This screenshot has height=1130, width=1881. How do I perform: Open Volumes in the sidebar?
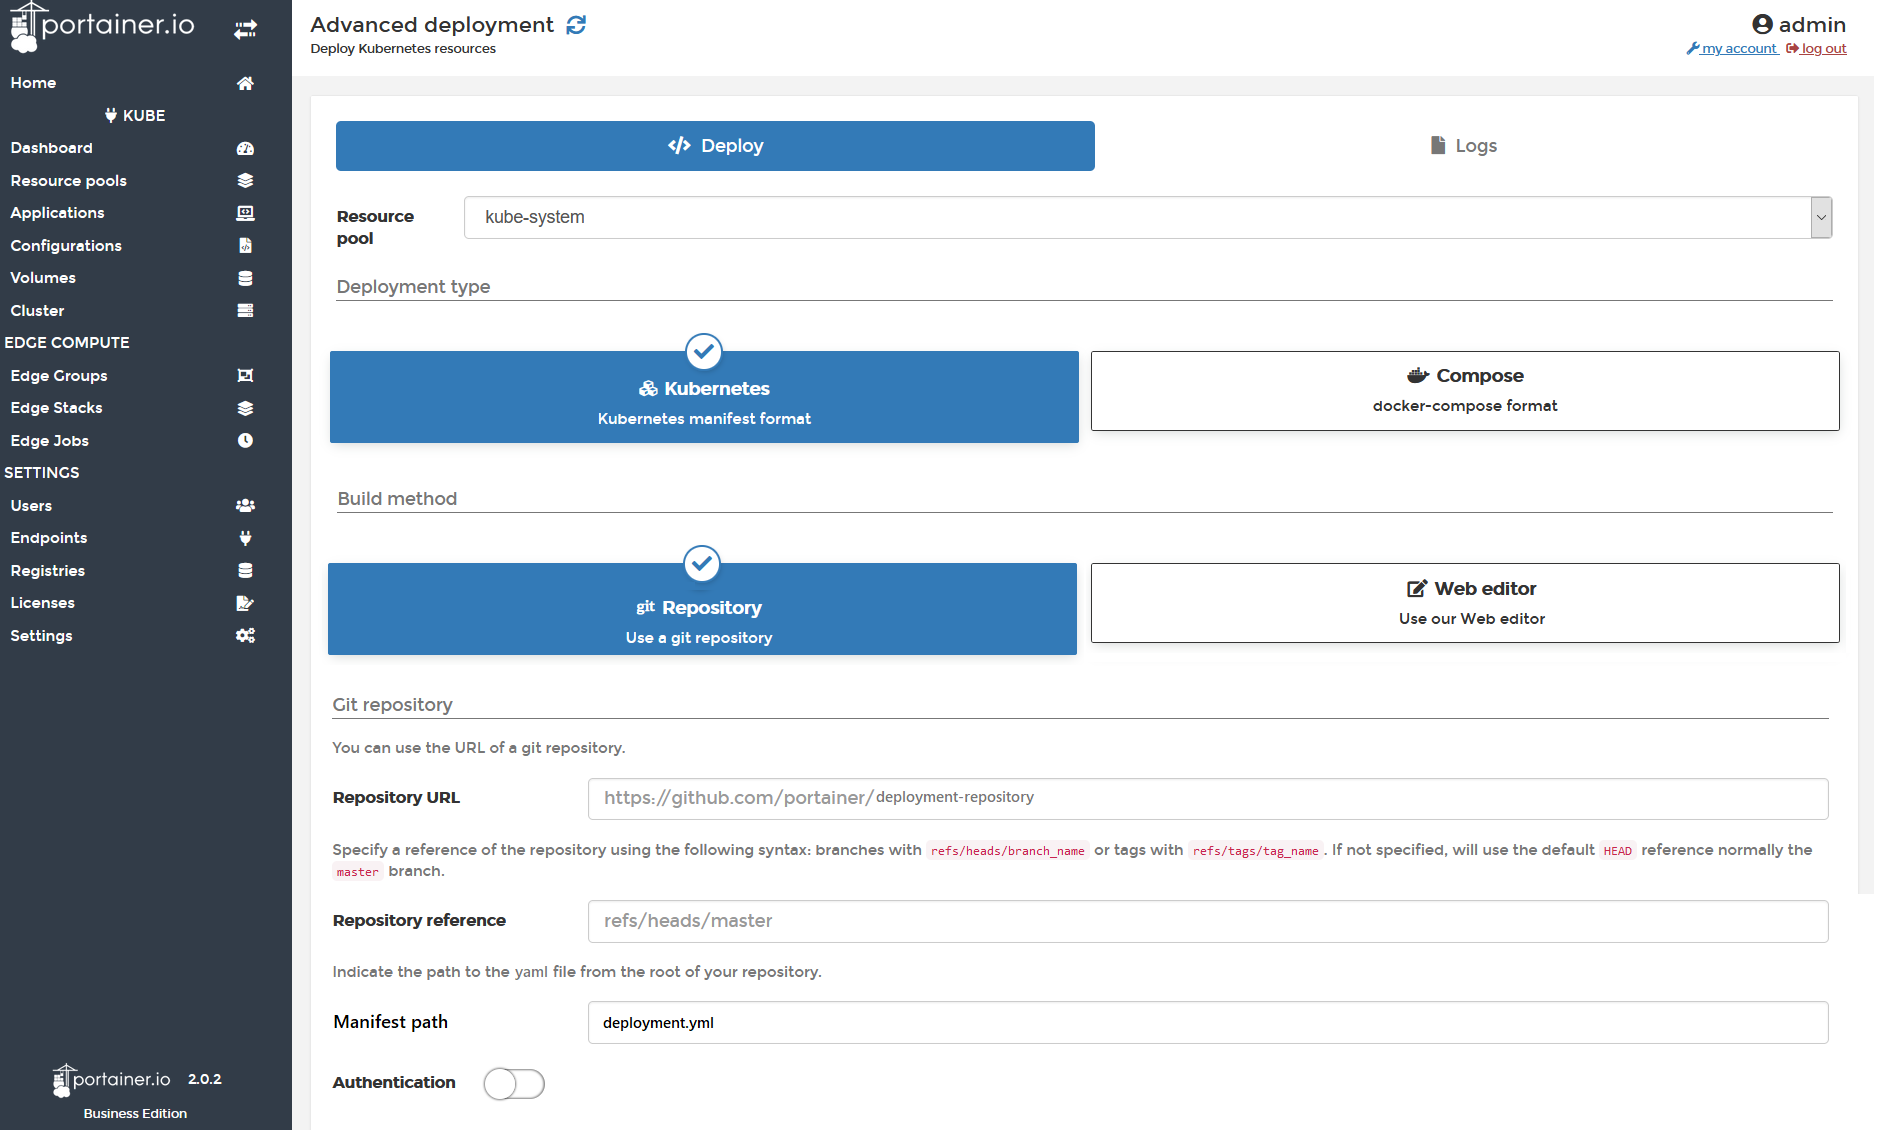[x=43, y=278]
